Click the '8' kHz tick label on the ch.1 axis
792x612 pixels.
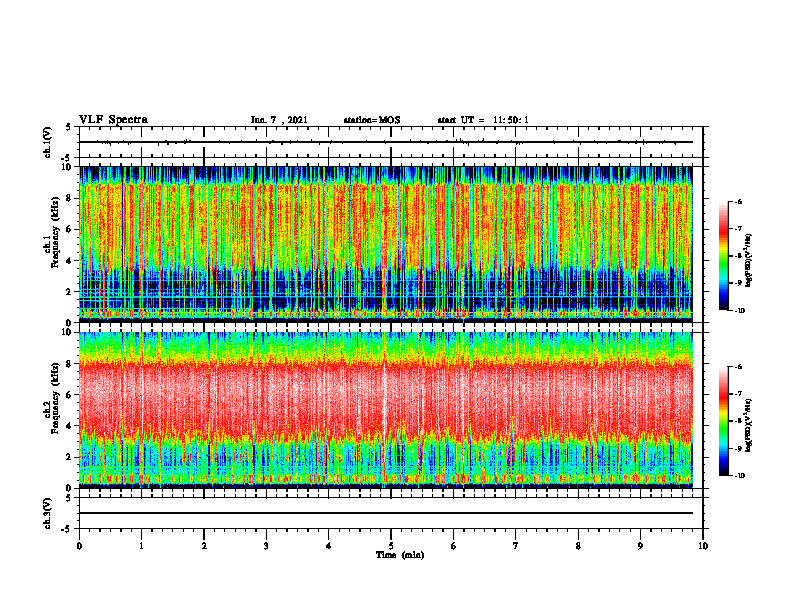70,198
